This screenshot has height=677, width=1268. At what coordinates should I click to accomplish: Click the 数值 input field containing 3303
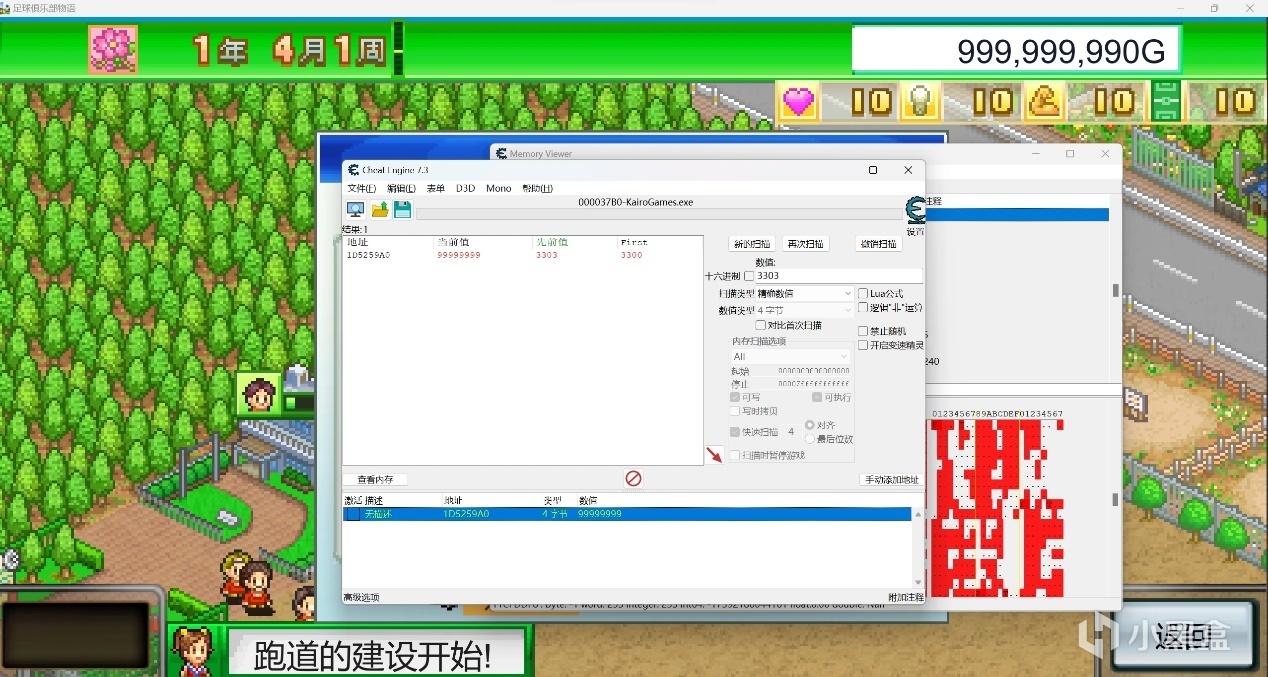[839, 276]
